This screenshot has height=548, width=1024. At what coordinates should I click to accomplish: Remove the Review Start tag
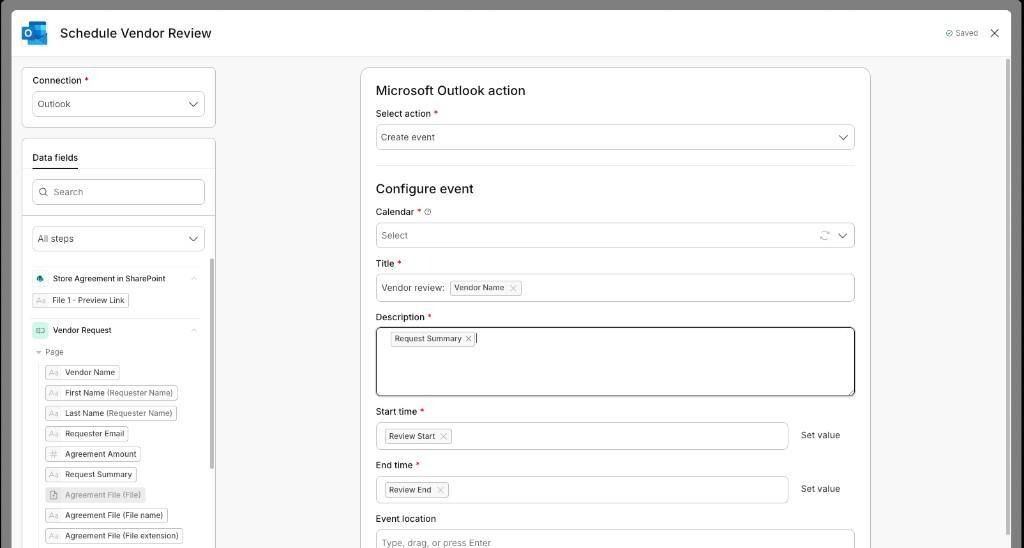tap(443, 436)
